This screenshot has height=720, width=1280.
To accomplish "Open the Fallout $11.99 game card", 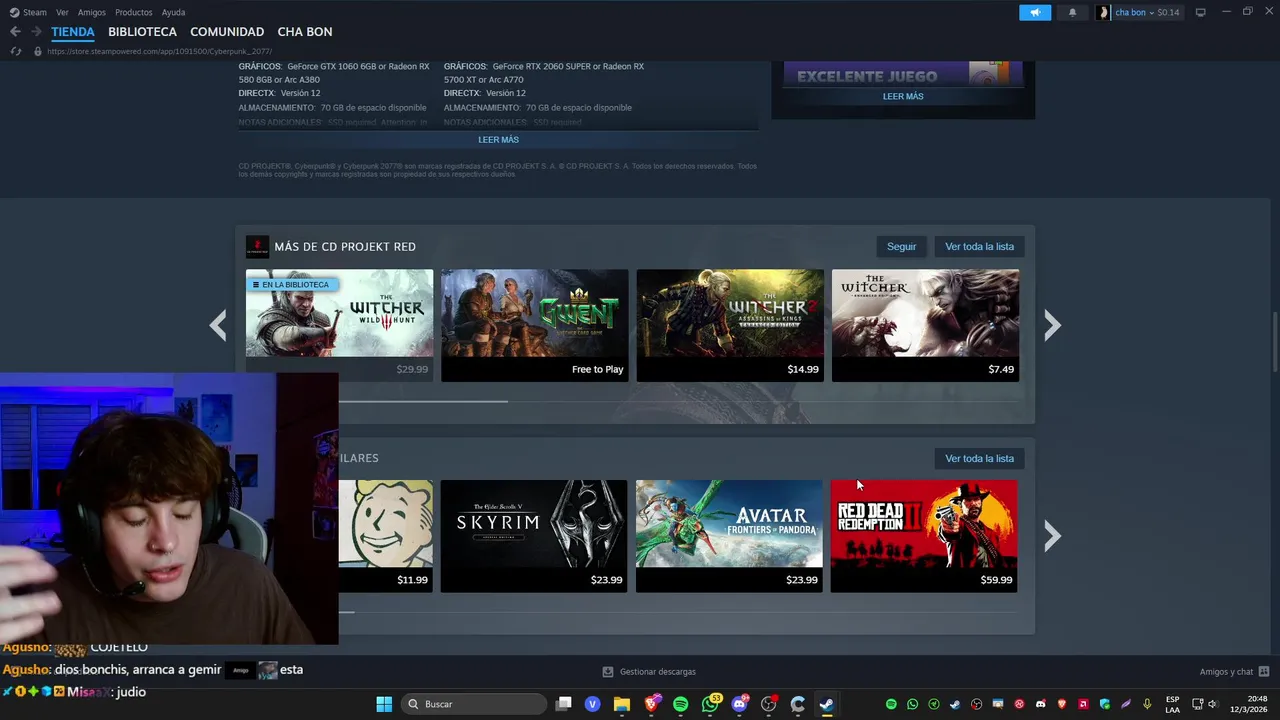I will click(386, 536).
